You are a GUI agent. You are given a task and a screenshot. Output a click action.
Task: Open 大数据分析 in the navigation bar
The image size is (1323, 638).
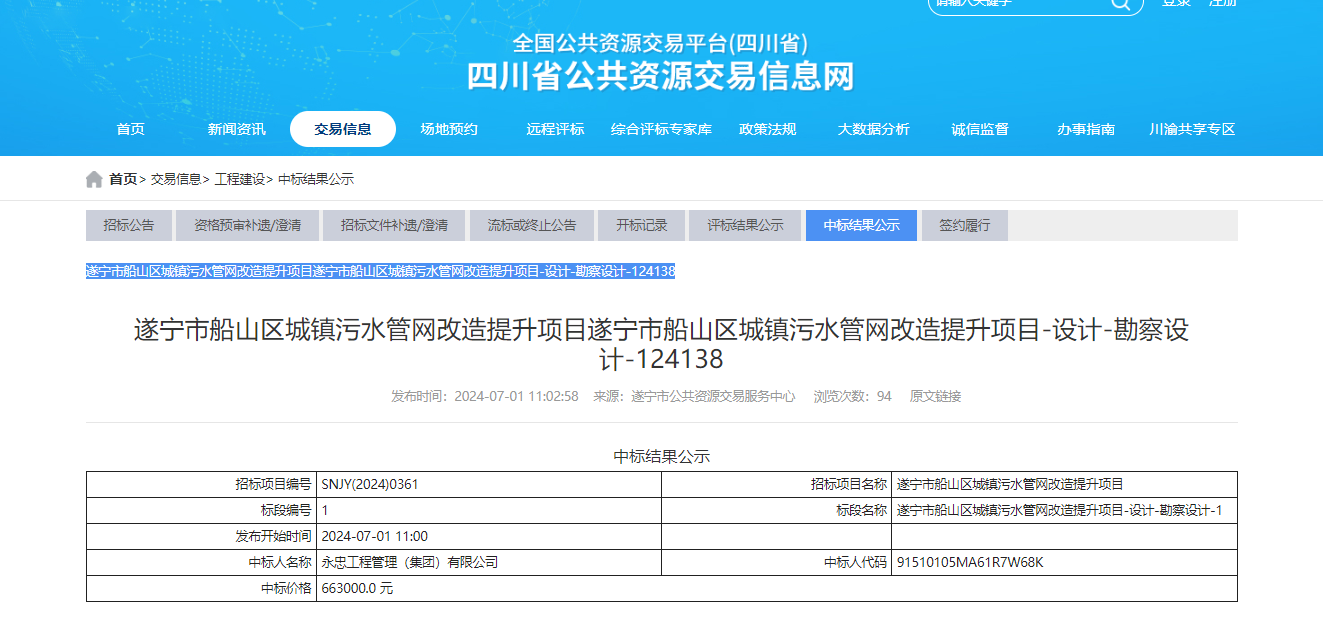pos(873,129)
